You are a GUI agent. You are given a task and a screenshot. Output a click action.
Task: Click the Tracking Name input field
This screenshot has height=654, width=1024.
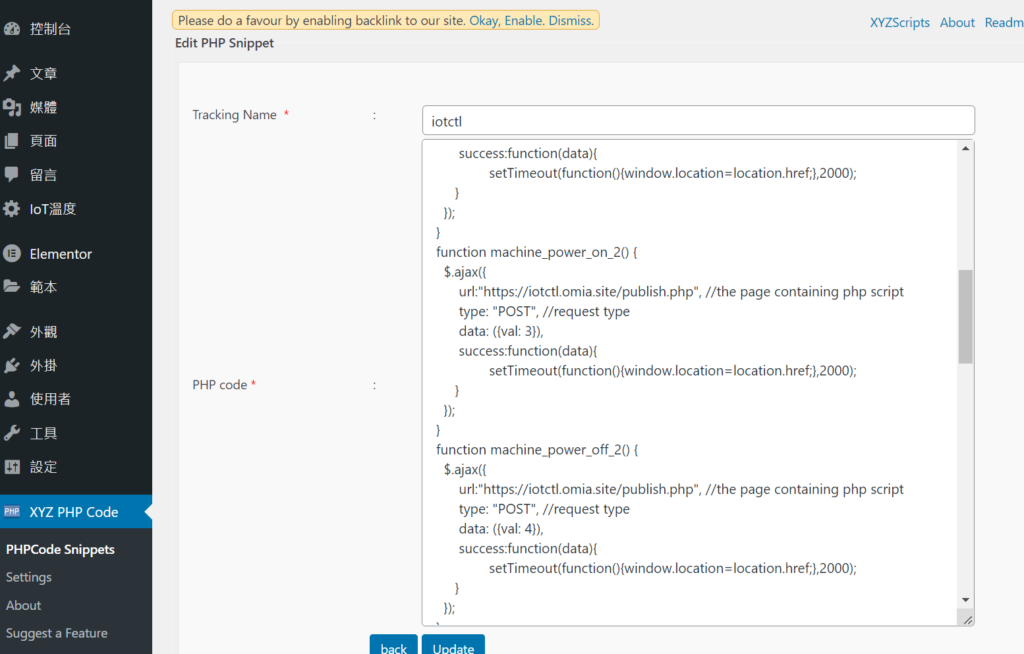[697, 121]
